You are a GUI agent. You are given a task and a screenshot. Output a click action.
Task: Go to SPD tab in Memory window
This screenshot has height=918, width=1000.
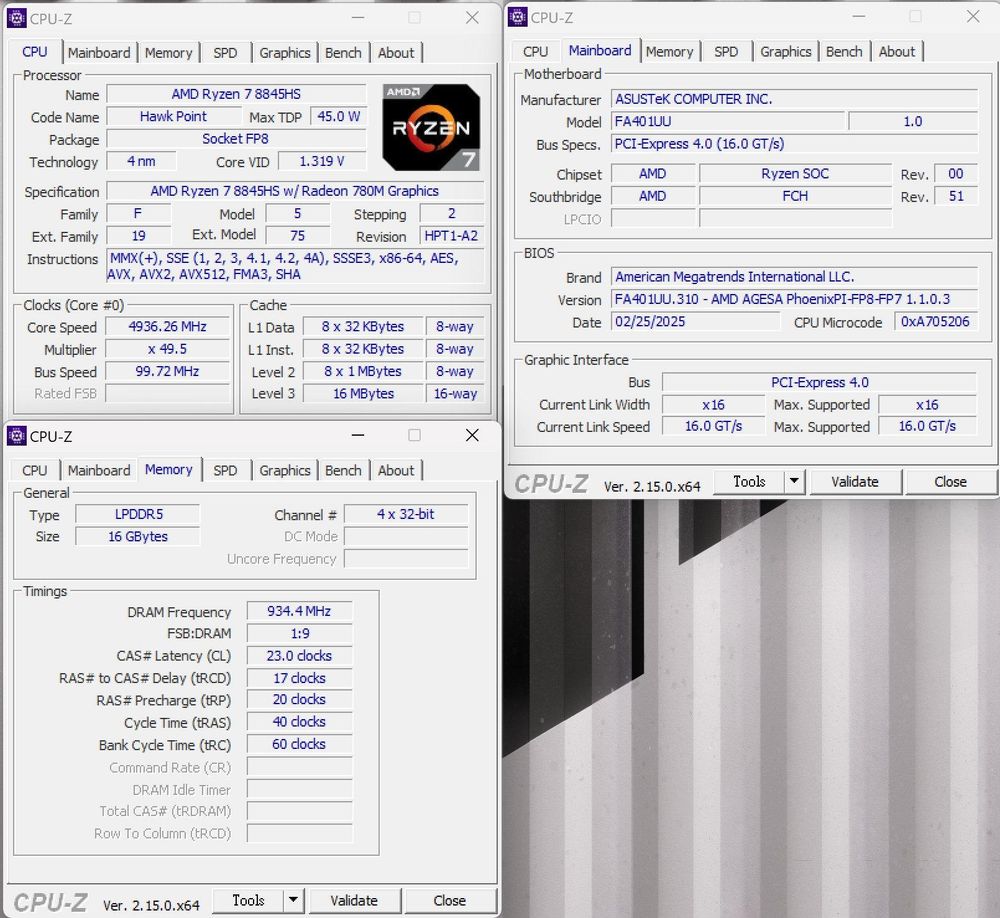(x=225, y=471)
